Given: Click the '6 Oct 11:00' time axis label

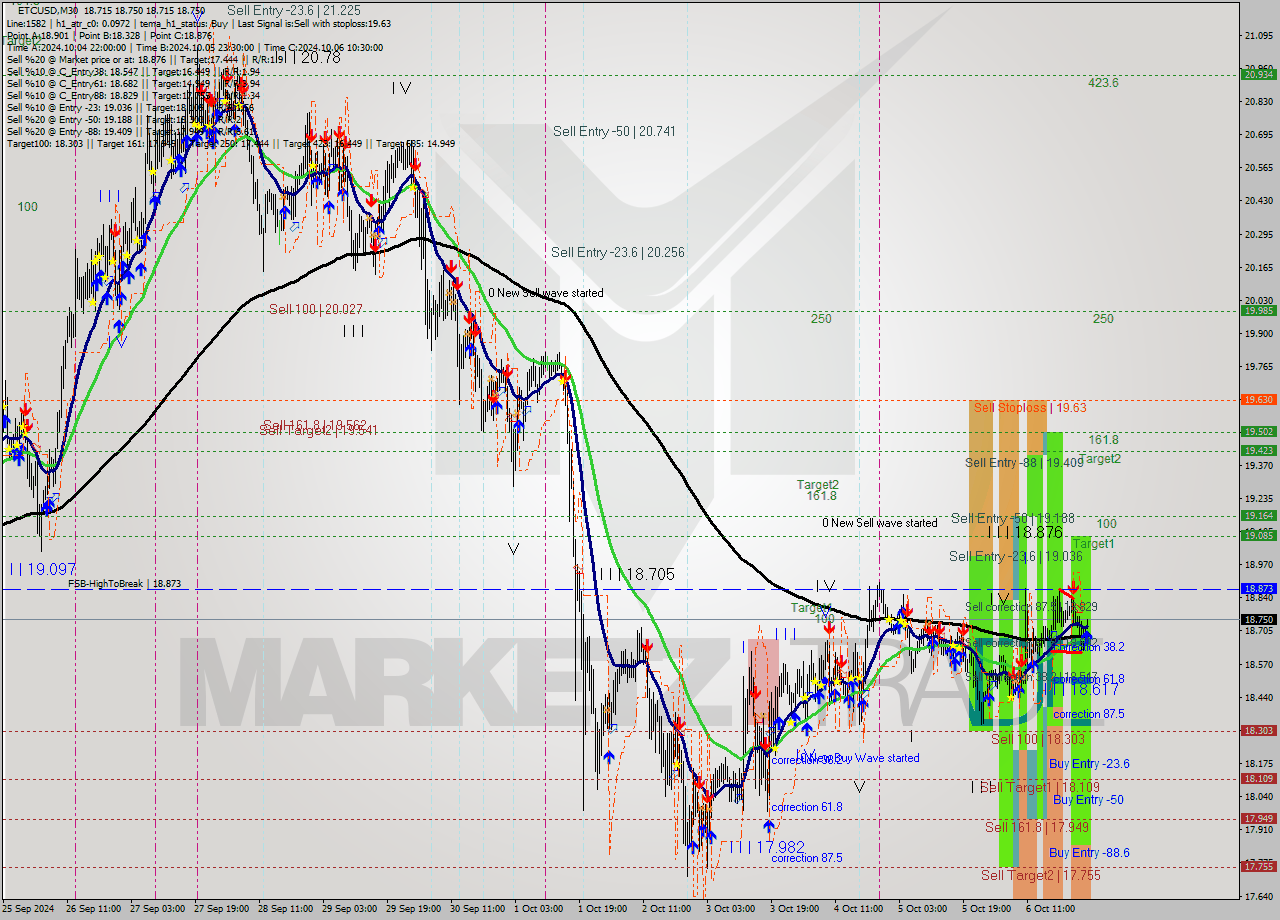Looking at the screenshot, I should (x=1050, y=909).
